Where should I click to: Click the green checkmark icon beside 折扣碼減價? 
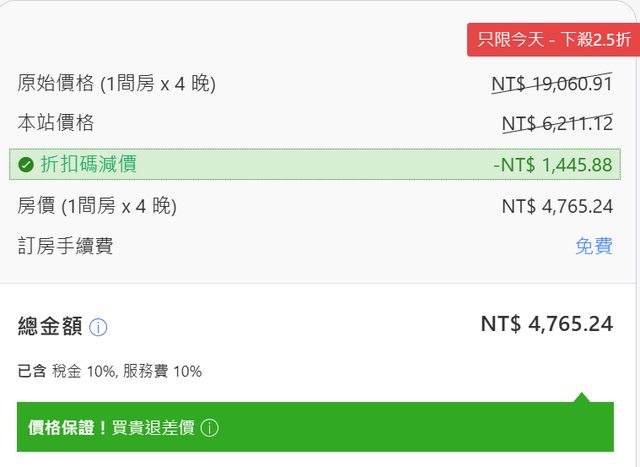point(26,165)
